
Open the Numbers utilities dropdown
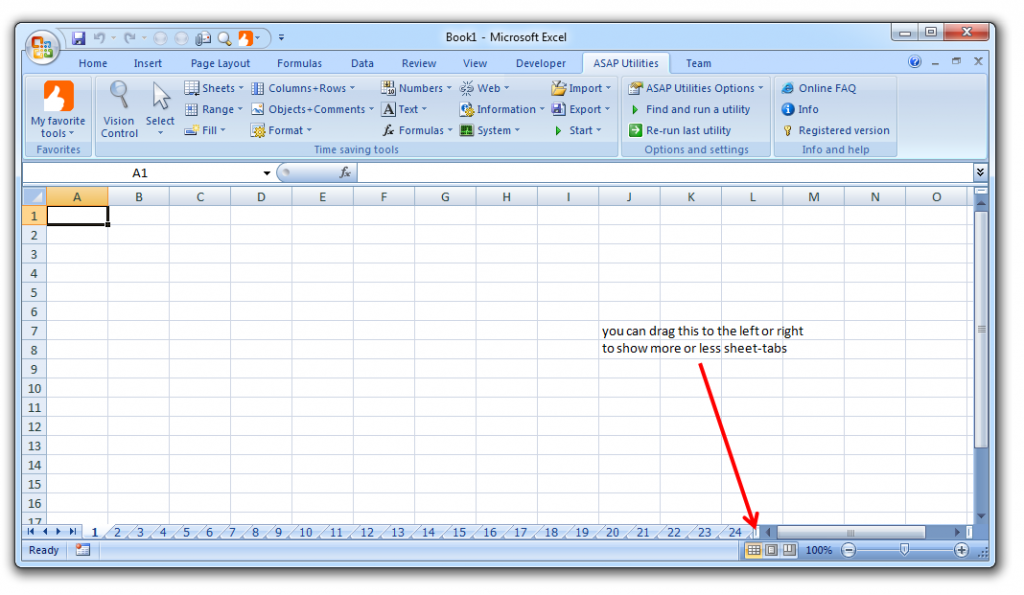[417, 88]
